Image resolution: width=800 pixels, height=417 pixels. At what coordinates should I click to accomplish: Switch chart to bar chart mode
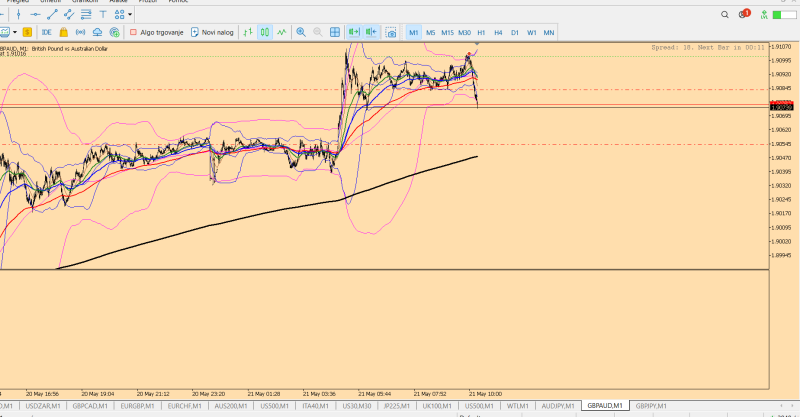tap(248, 32)
